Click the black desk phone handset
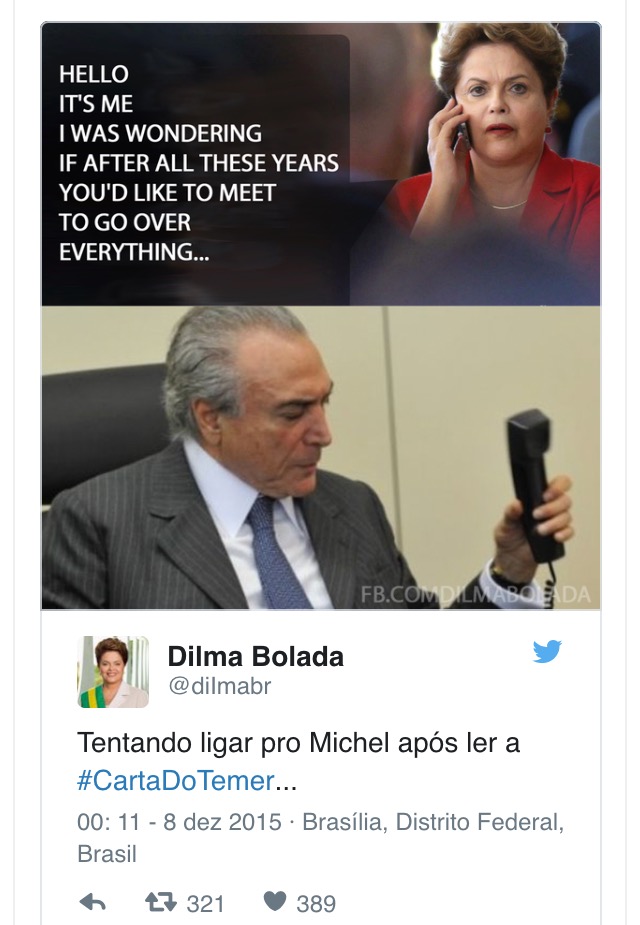Screen dimensions: 640x925 pos(533,485)
